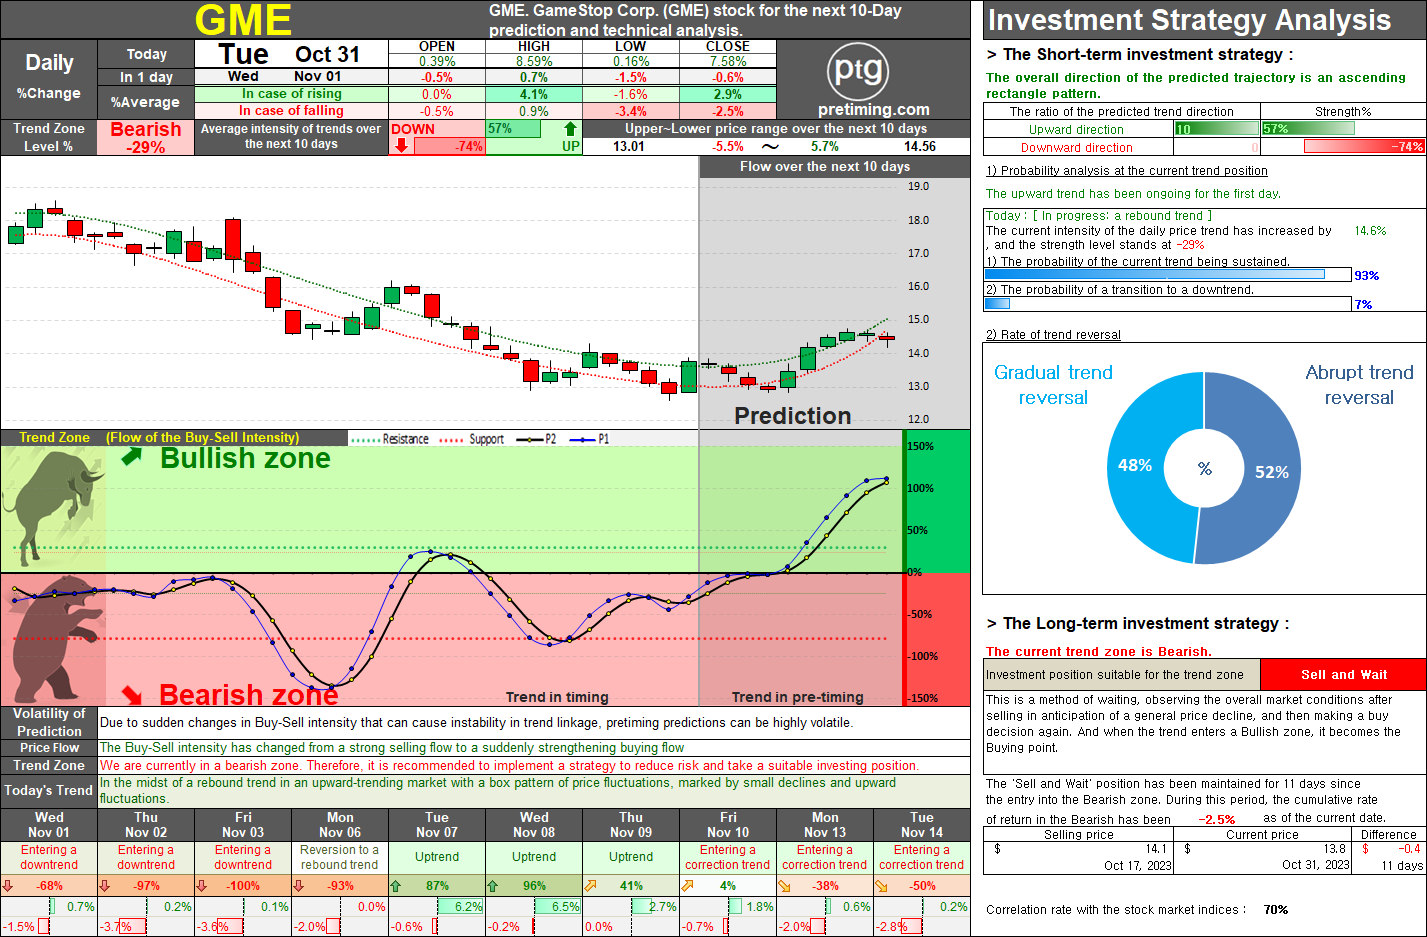The image size is (1427, 937).
Task: Click the 14.56 upper price value
Action: (x=919, y=146)
